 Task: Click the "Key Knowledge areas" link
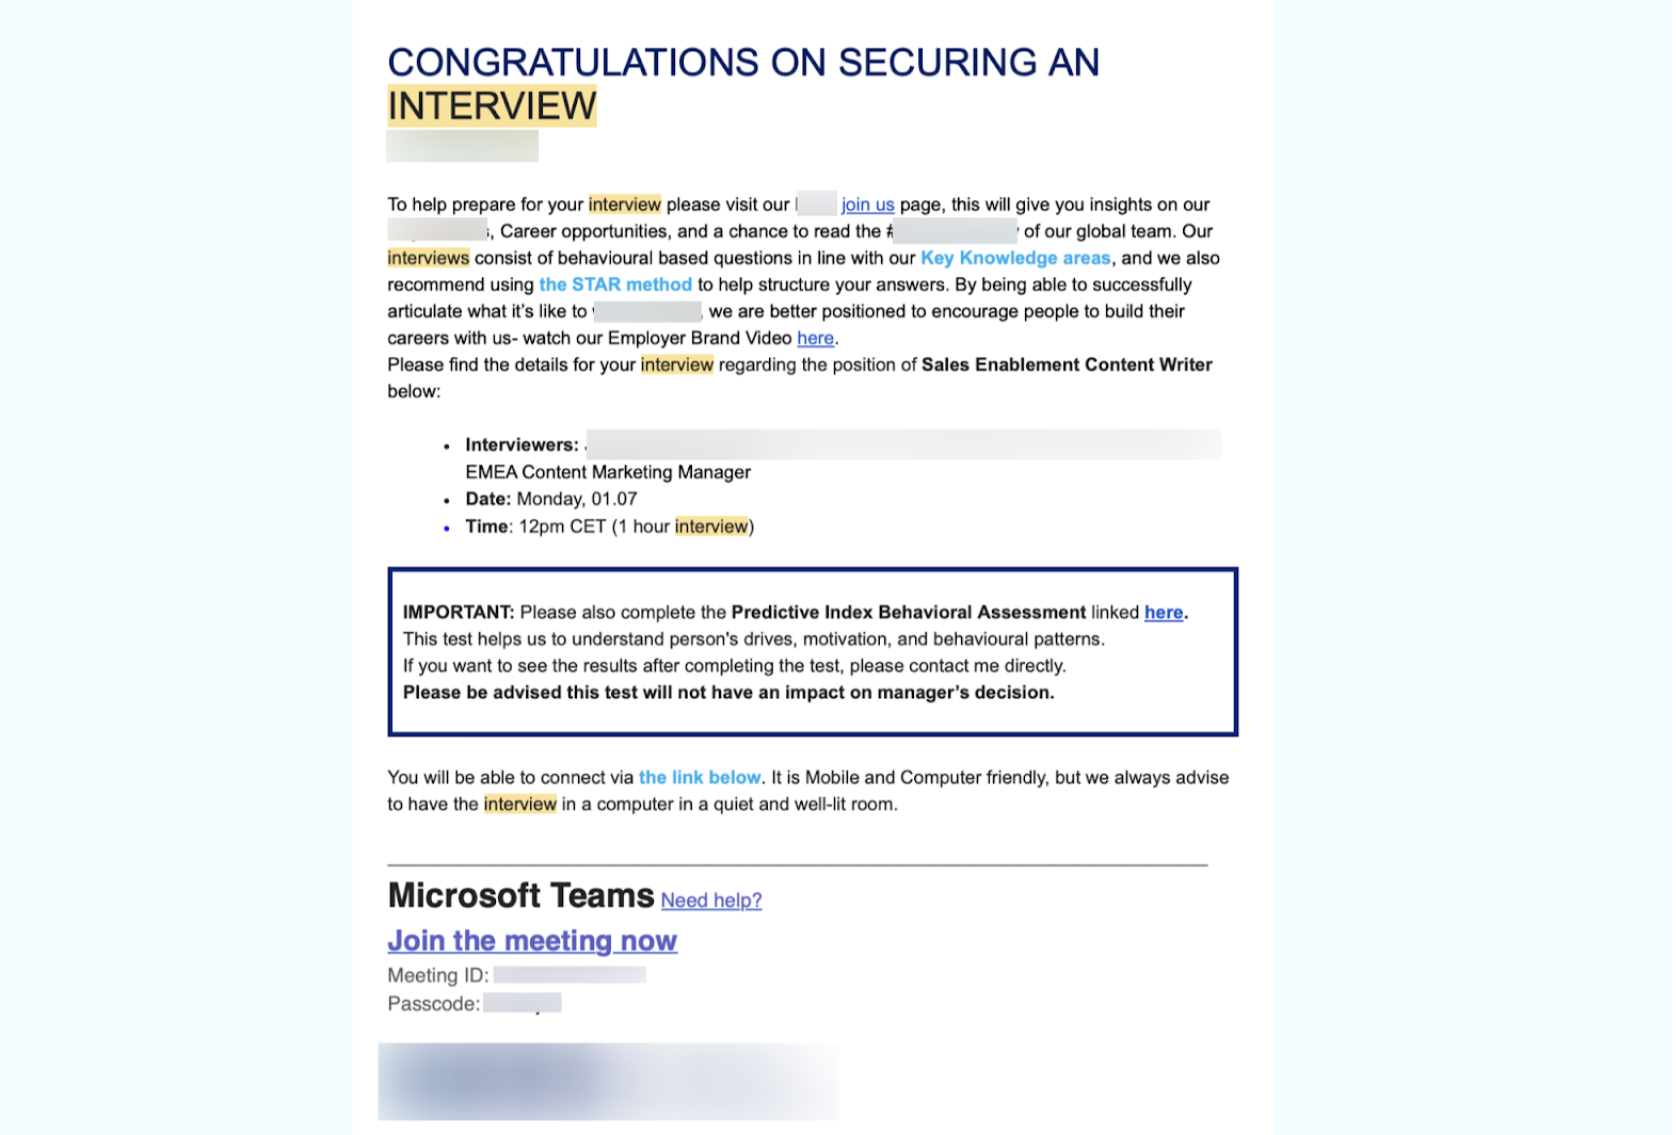coord(1015,258)
